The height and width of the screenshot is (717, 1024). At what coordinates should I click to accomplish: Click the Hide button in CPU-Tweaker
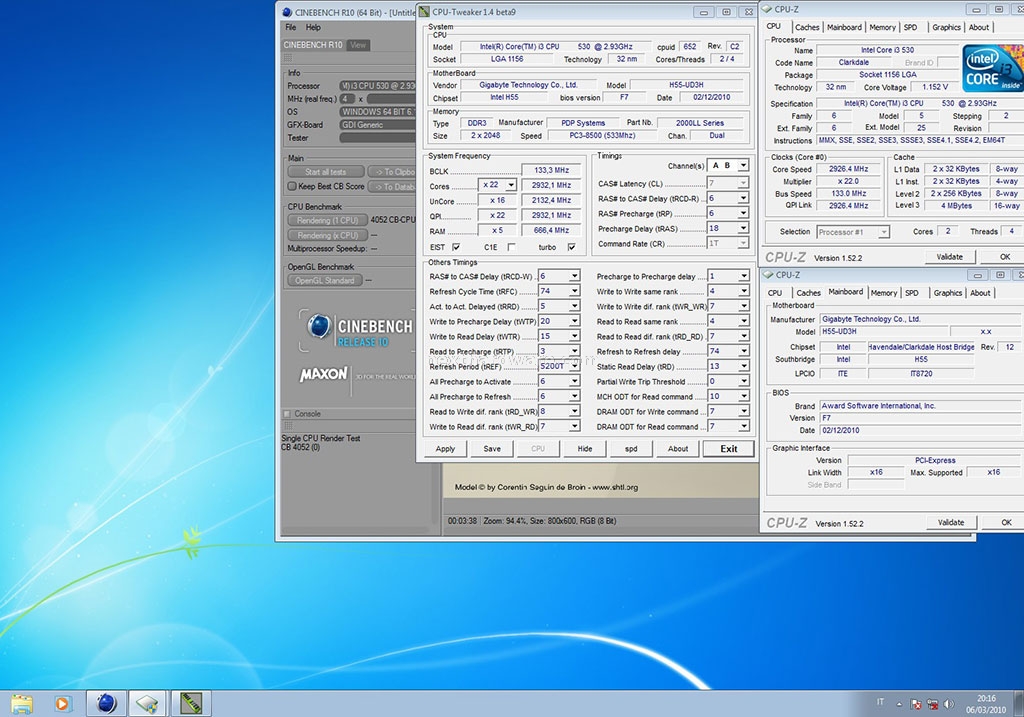pyautogui.click(x=584, y=449)
